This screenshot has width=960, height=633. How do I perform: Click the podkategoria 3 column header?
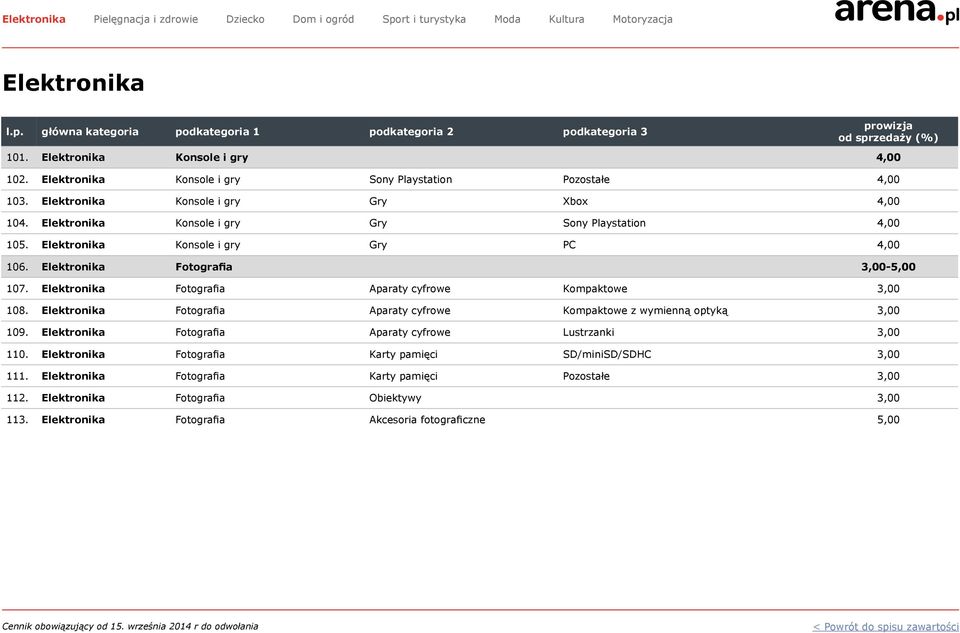(605, 132)
